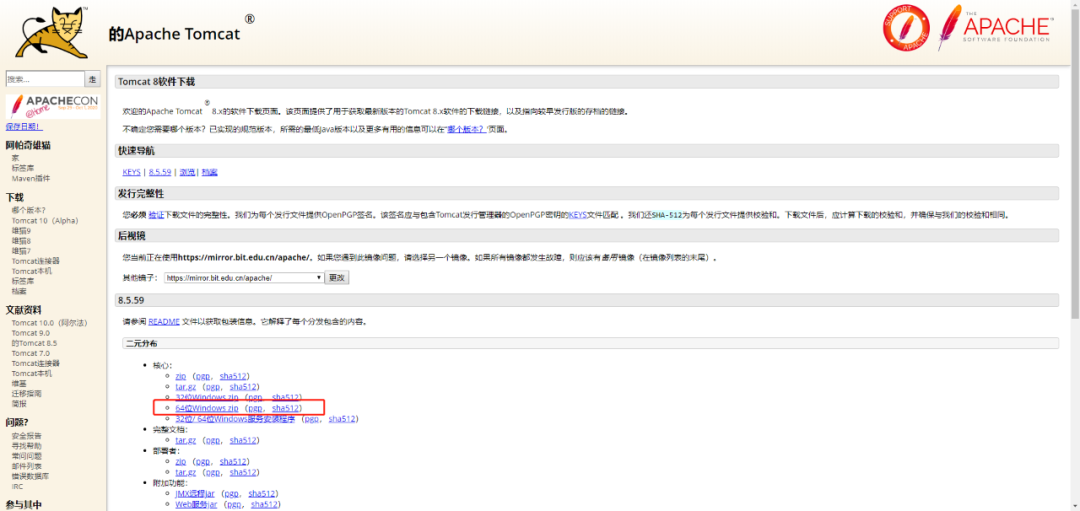Open the Tomcat 10 (Alpha) download link

[45, 220]
